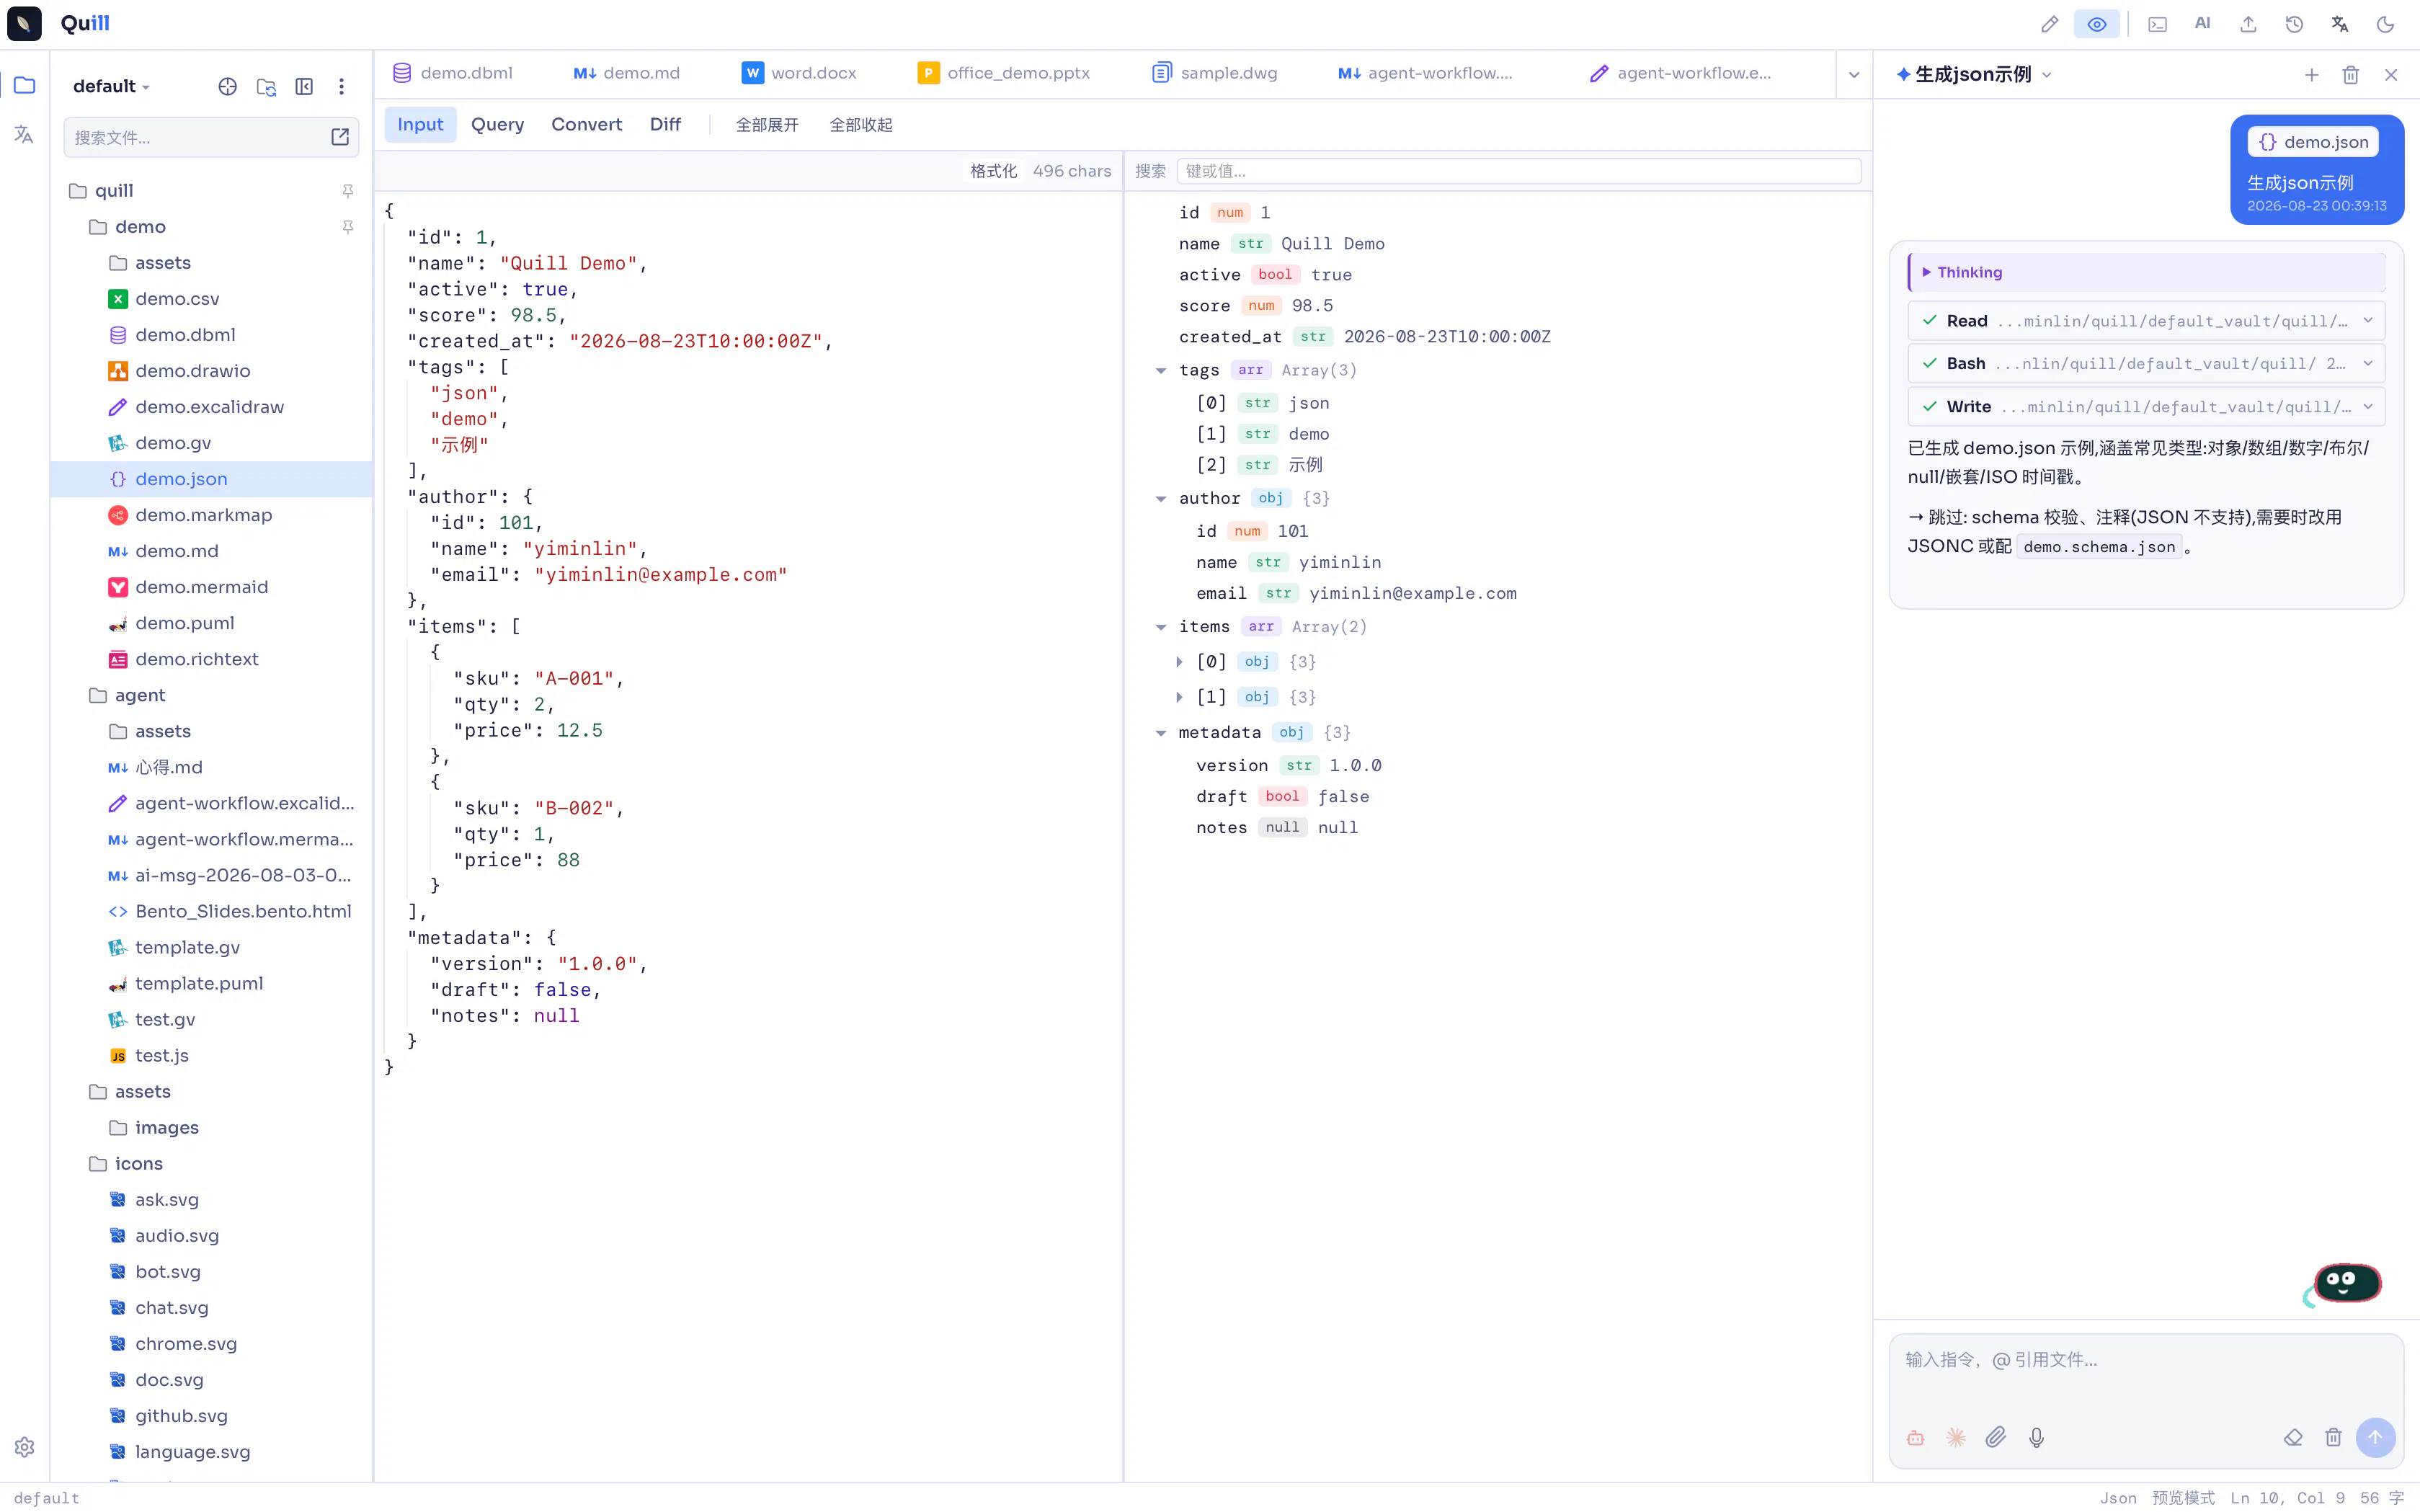This screenshot has height=1512, width=2420.
Task: Attach a file with paperclip icon
Action: point(1995,1437)
